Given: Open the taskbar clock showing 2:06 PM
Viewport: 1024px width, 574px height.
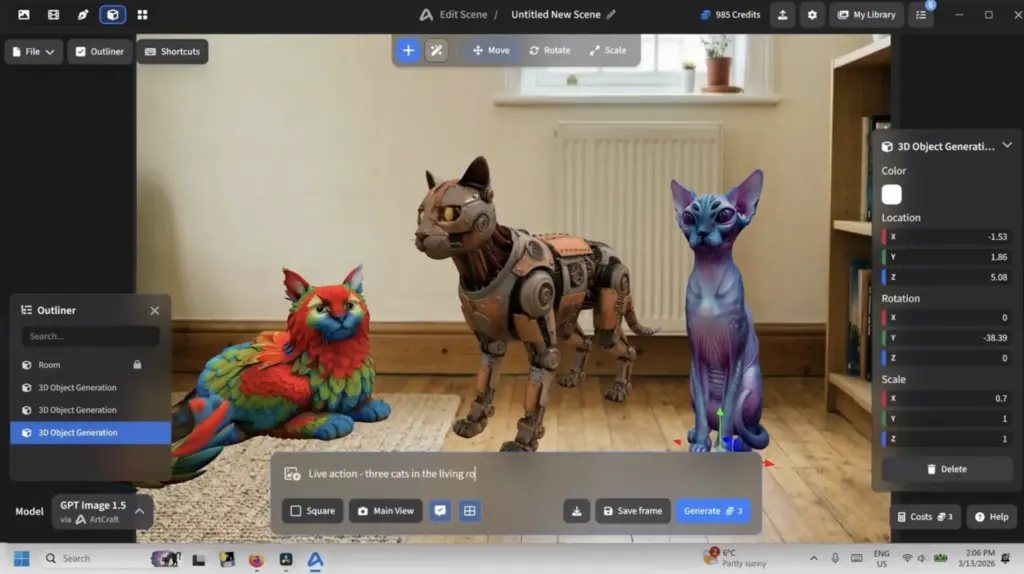Looking at the screenshot, I should click(976, 558).
